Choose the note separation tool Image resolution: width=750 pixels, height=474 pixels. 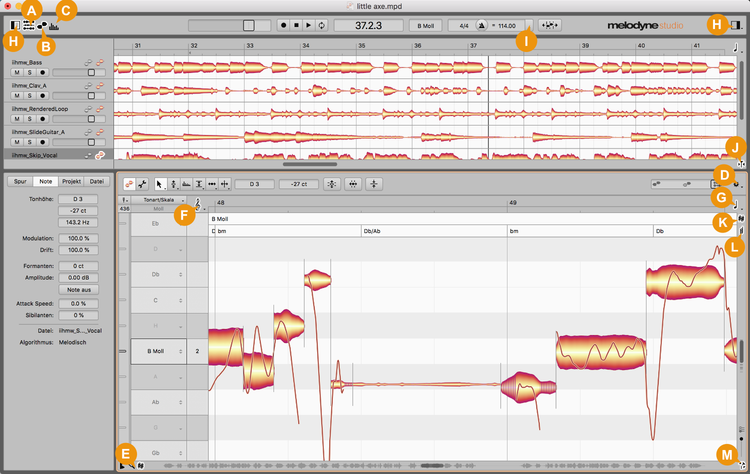point(225,184)
